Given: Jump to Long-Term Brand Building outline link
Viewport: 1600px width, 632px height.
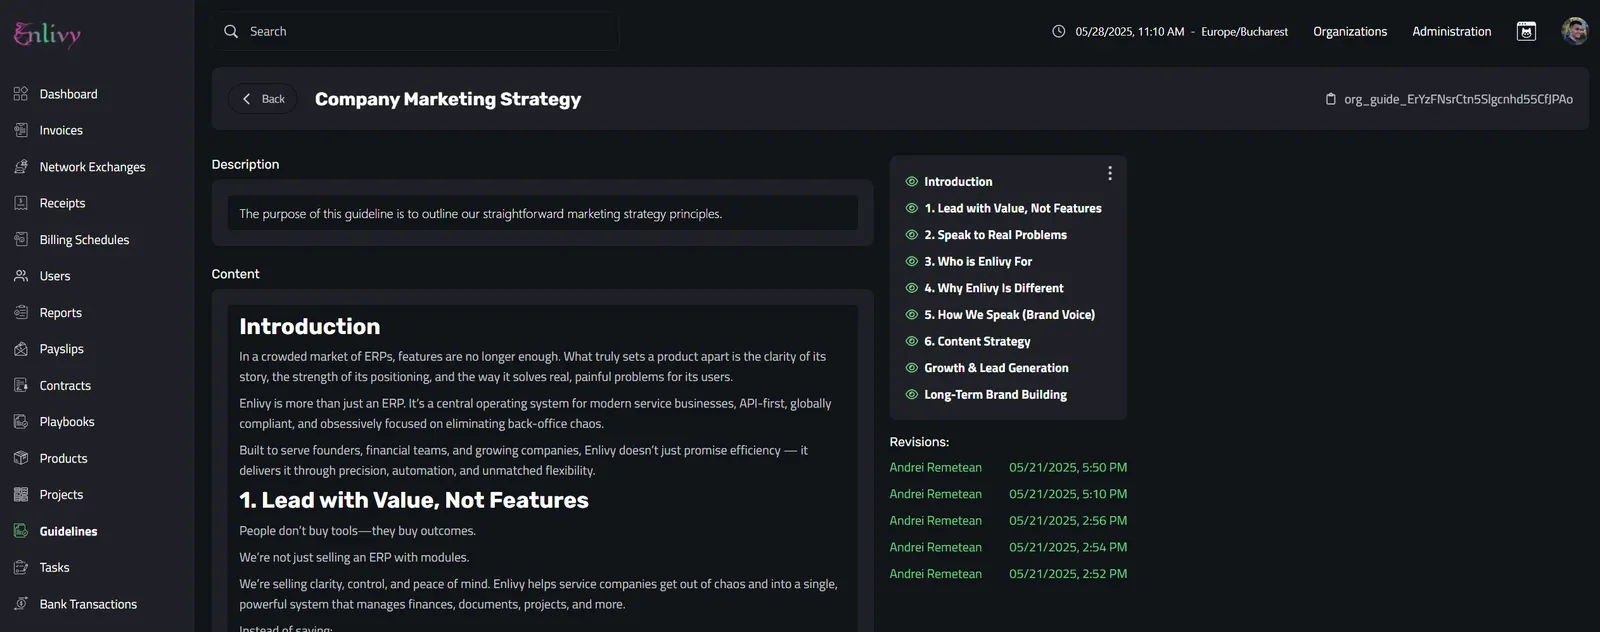Looking at the screenshot, I should pyautogui.click(x=995, y=395).
